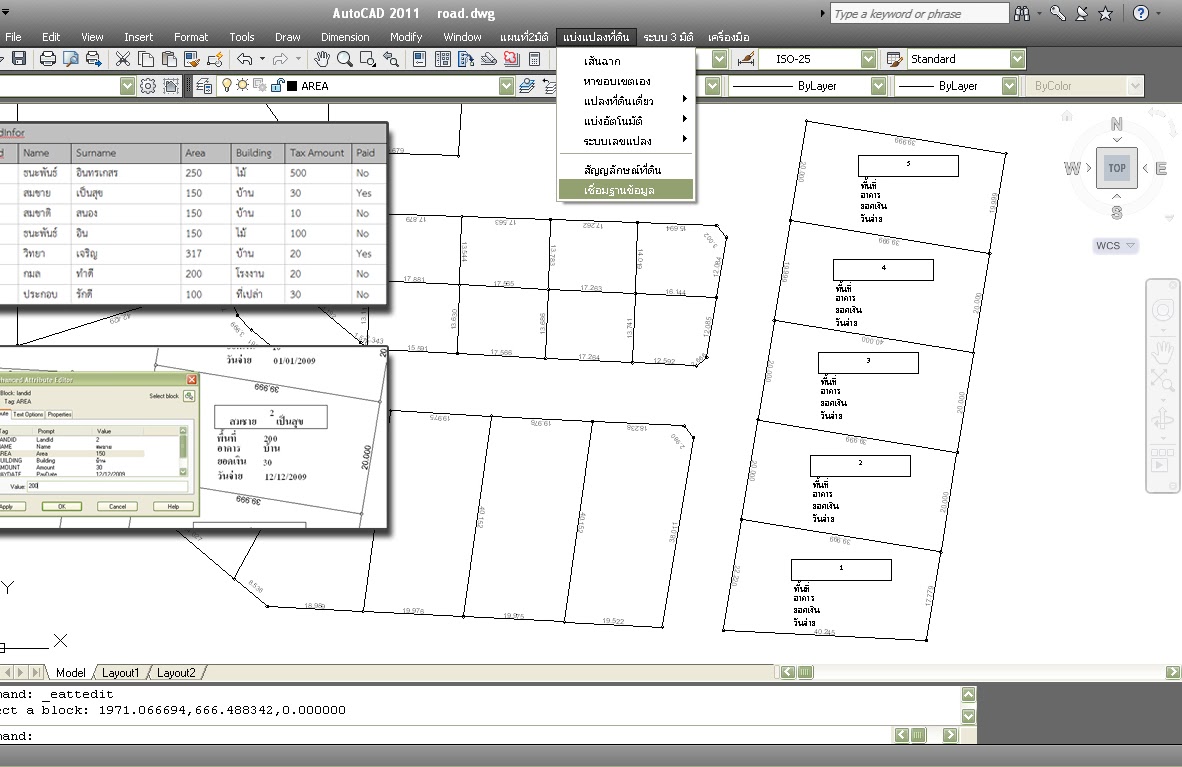1182x767 pixels.
Task: Click the Undo arrow icon
Action: pyautogui.click(x=244, y=59)
